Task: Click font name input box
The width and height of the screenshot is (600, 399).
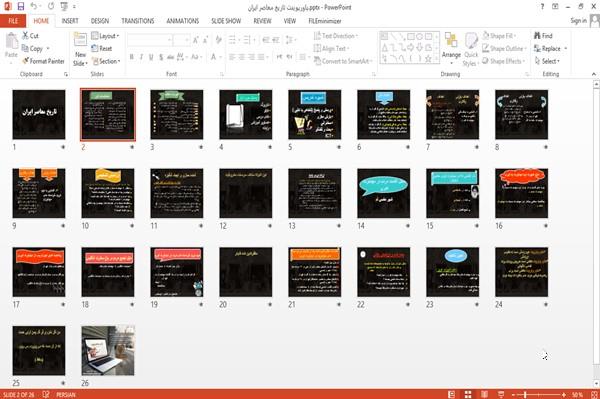Action: (149, 40)
